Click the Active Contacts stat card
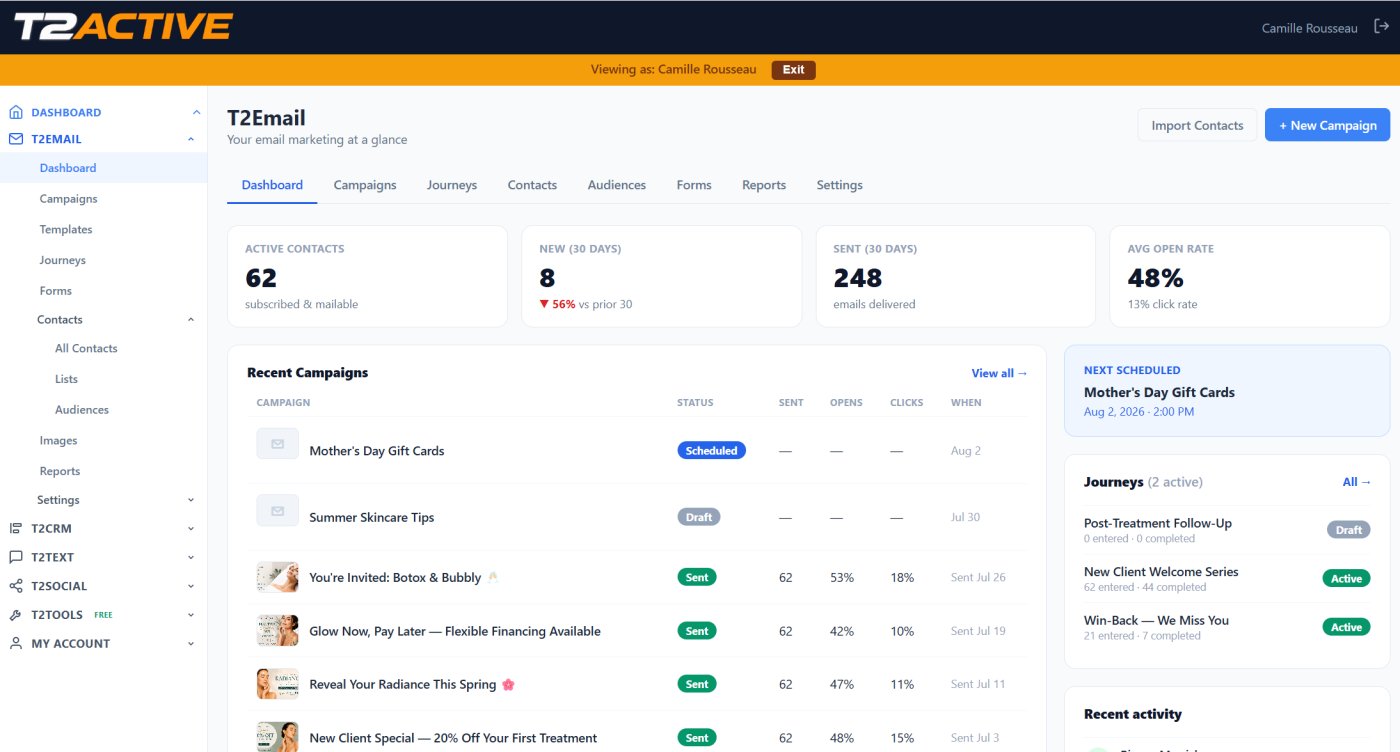1400x752 pixels. pyautogui.click(x=367, y=276)
